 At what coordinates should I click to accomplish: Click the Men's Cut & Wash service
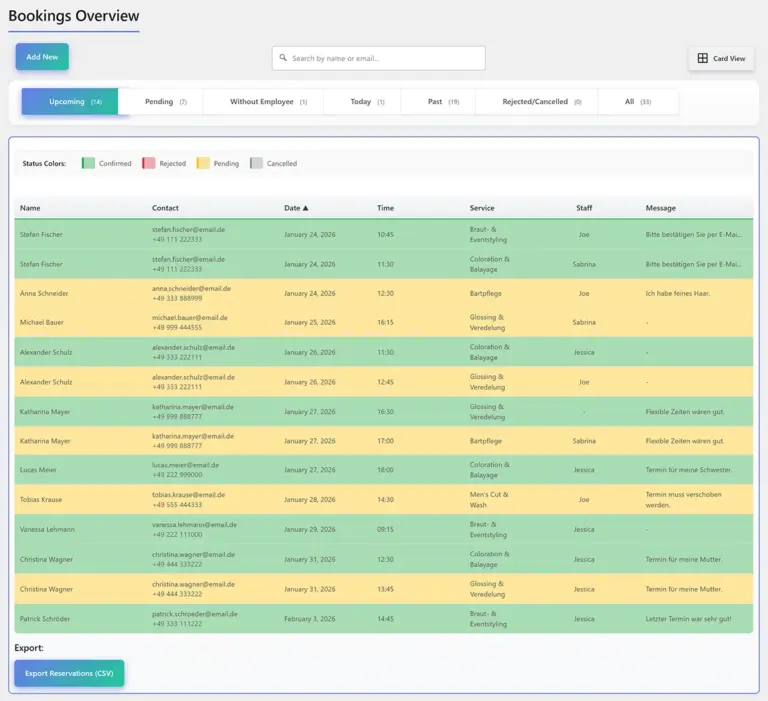489,500
